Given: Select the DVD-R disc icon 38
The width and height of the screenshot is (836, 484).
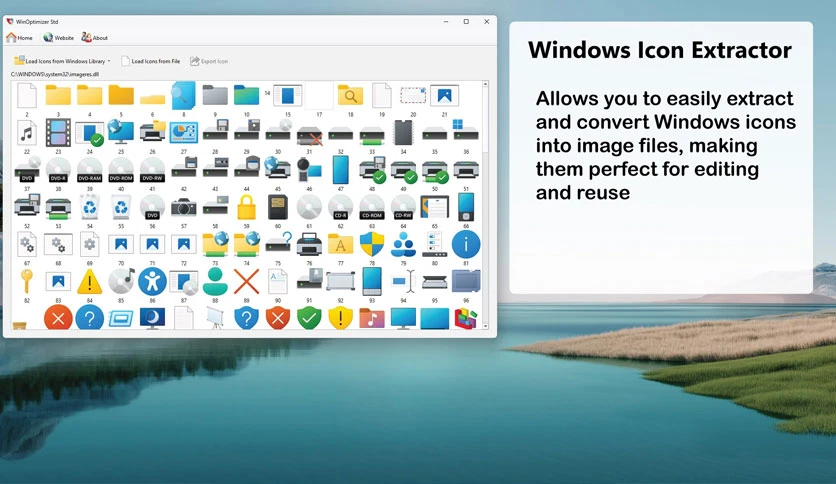Looking at the screenshot, I should point(58,170).
